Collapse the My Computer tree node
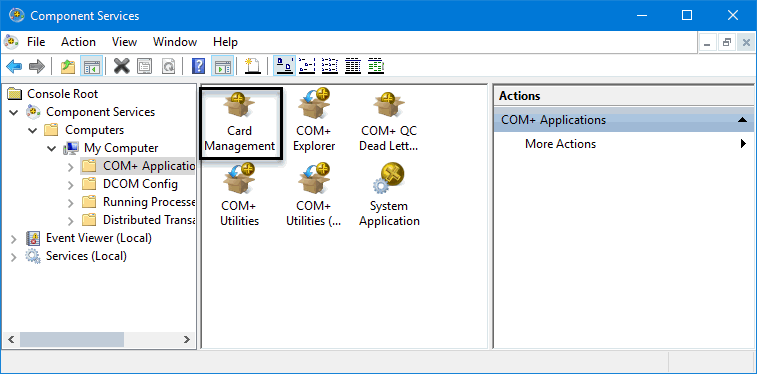 pos(52,148)
